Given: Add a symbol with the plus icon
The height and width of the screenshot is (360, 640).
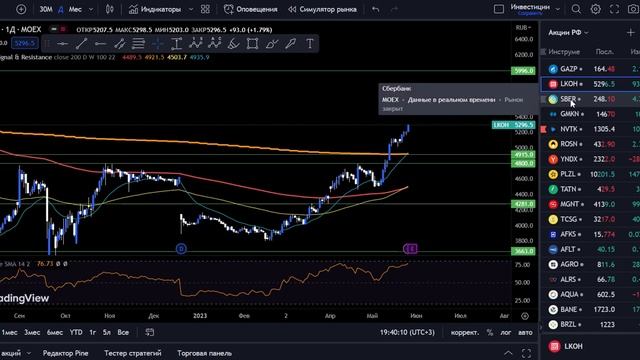Looking at the screenshot, I should (21, 9).
